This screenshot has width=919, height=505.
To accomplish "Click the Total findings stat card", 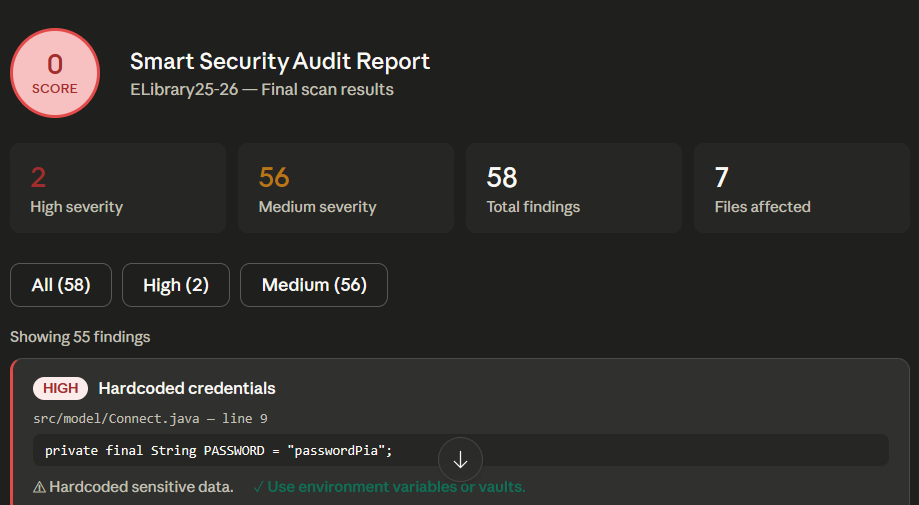I will point(574,188).
